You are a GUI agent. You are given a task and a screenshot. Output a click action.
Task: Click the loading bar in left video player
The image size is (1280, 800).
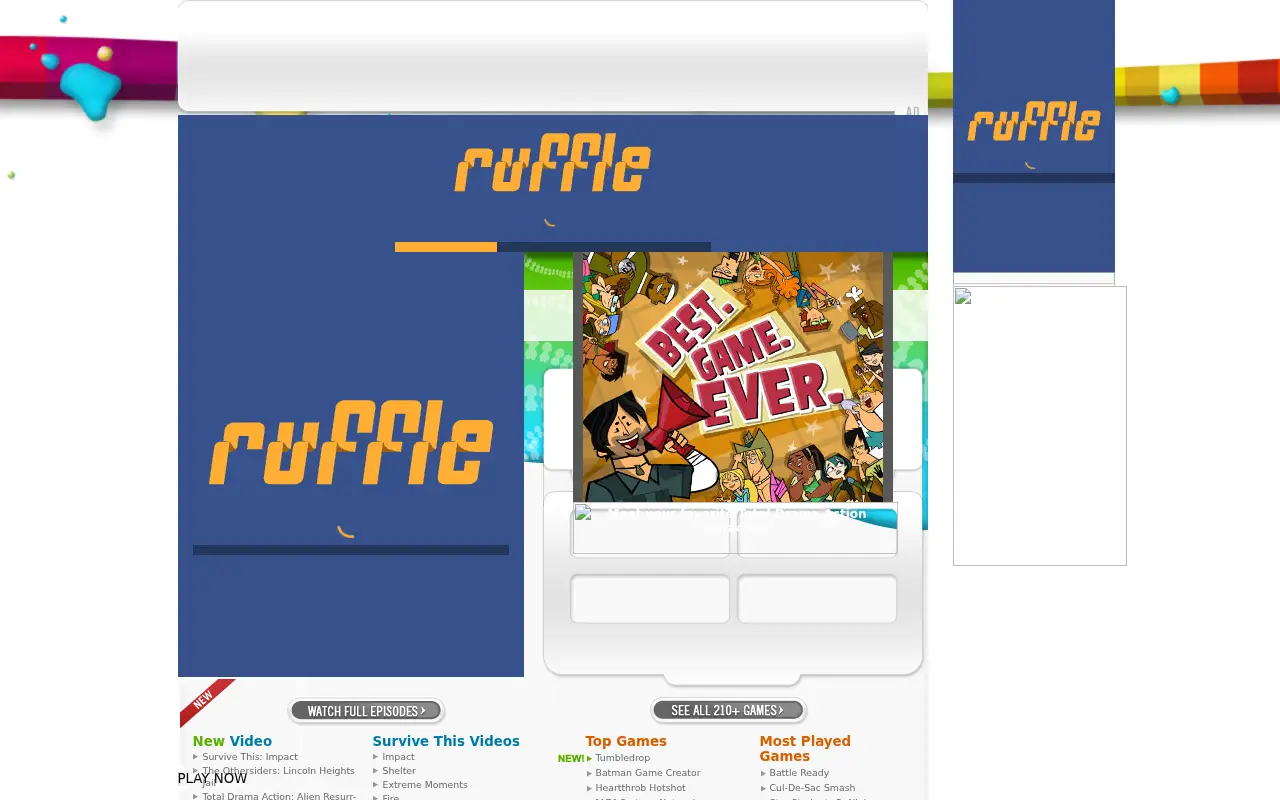pos(351,550)
